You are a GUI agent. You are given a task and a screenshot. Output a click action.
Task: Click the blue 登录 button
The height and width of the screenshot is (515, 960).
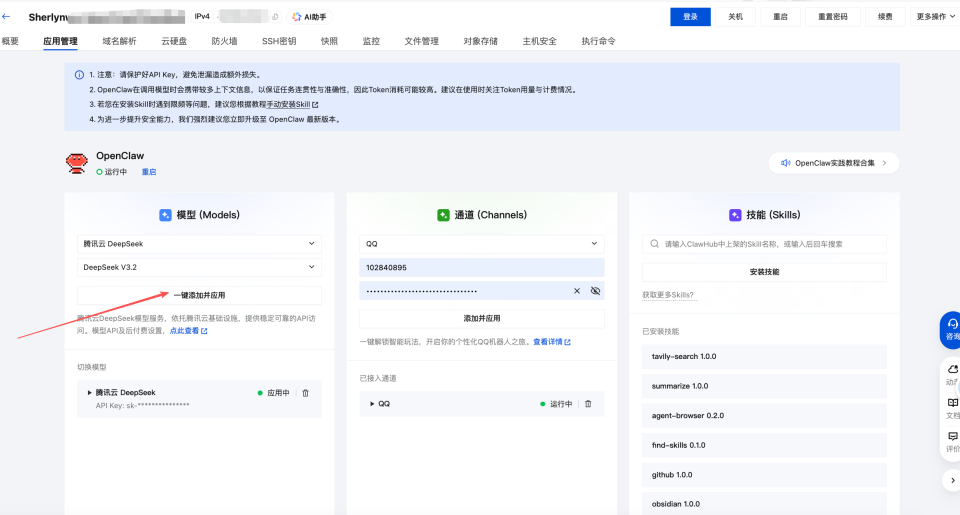tap(691, 17)
